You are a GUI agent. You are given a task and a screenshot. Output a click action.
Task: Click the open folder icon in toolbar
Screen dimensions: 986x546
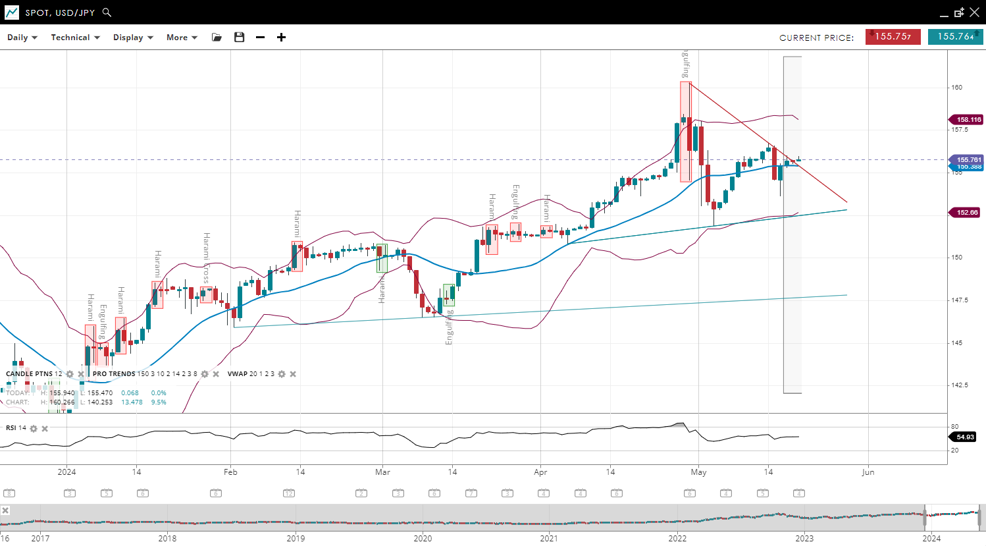click(x=217, y=38)
